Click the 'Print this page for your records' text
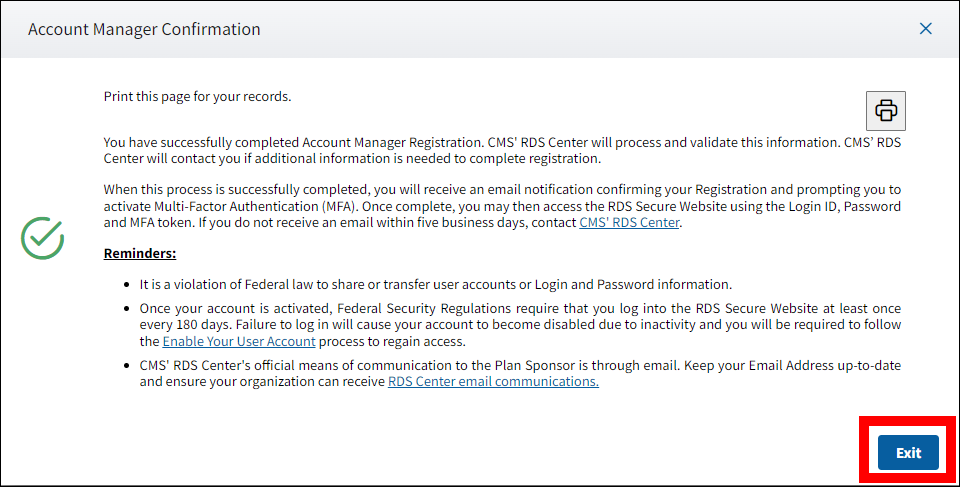The width and height of the screenshot is (960, 487). [x=197, y=97]
